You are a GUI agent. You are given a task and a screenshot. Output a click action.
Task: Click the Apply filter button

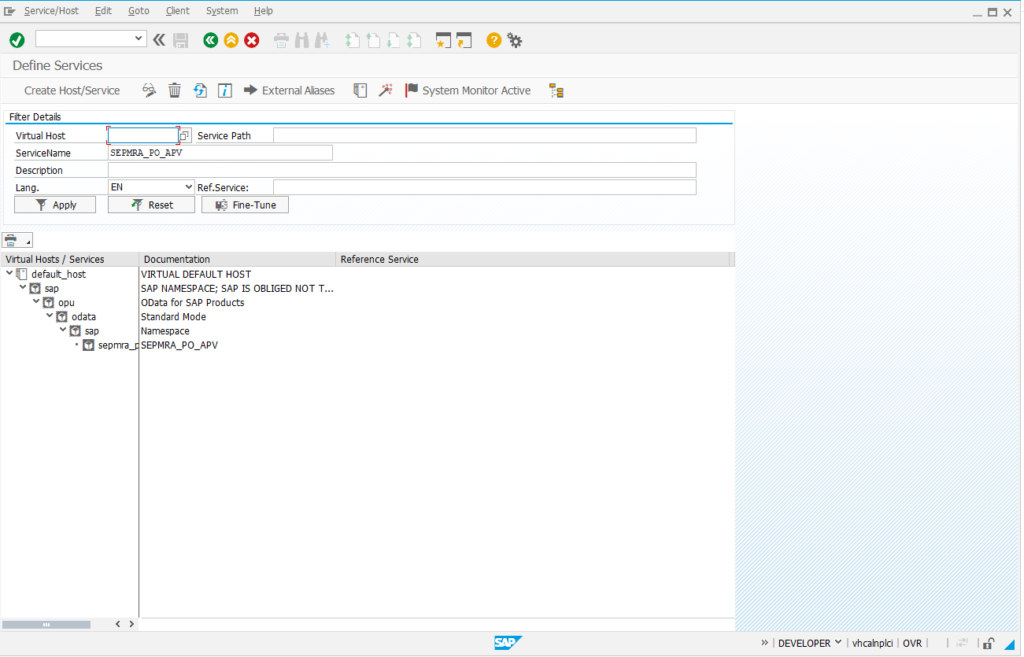pyautogui.click(x=55, y=204)
